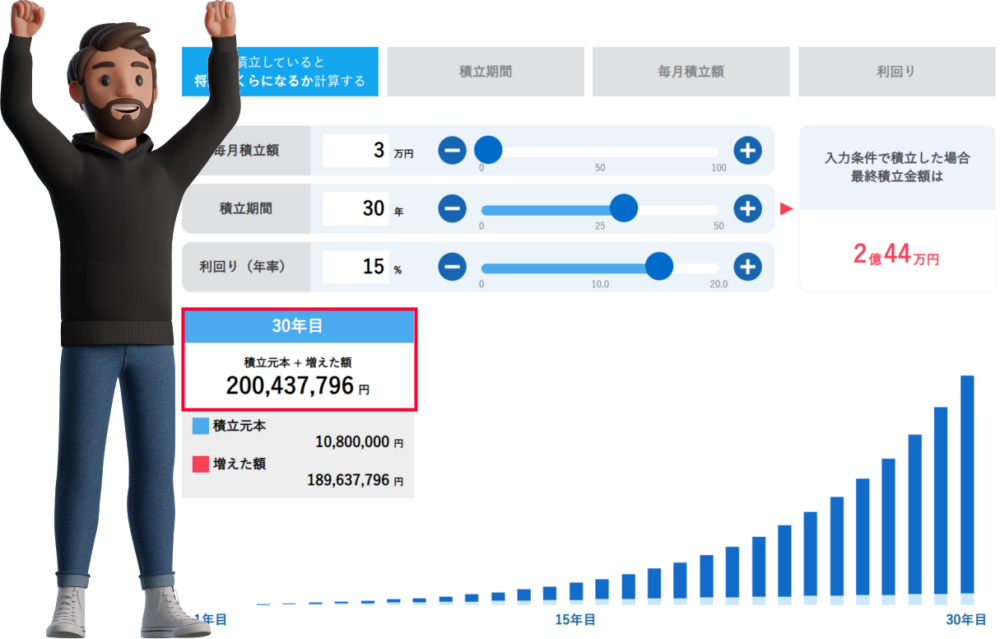Lower 利回り with the minus button

click(x=452, y=267)
